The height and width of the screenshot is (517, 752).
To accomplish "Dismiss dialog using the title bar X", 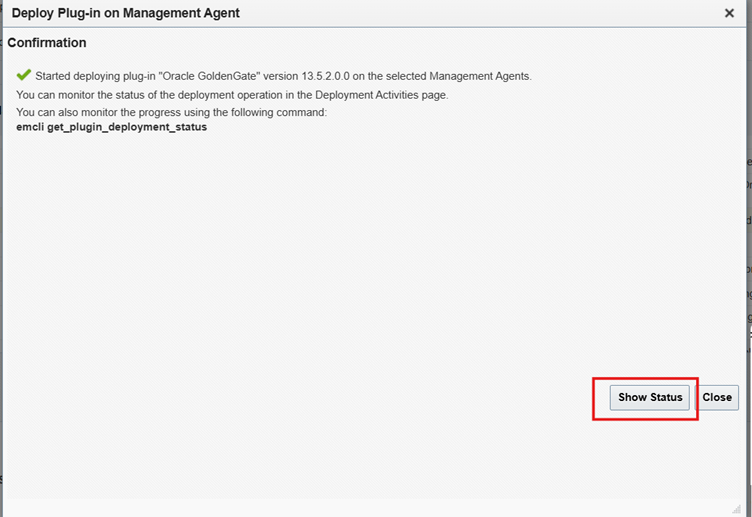I will pos(729,13).
